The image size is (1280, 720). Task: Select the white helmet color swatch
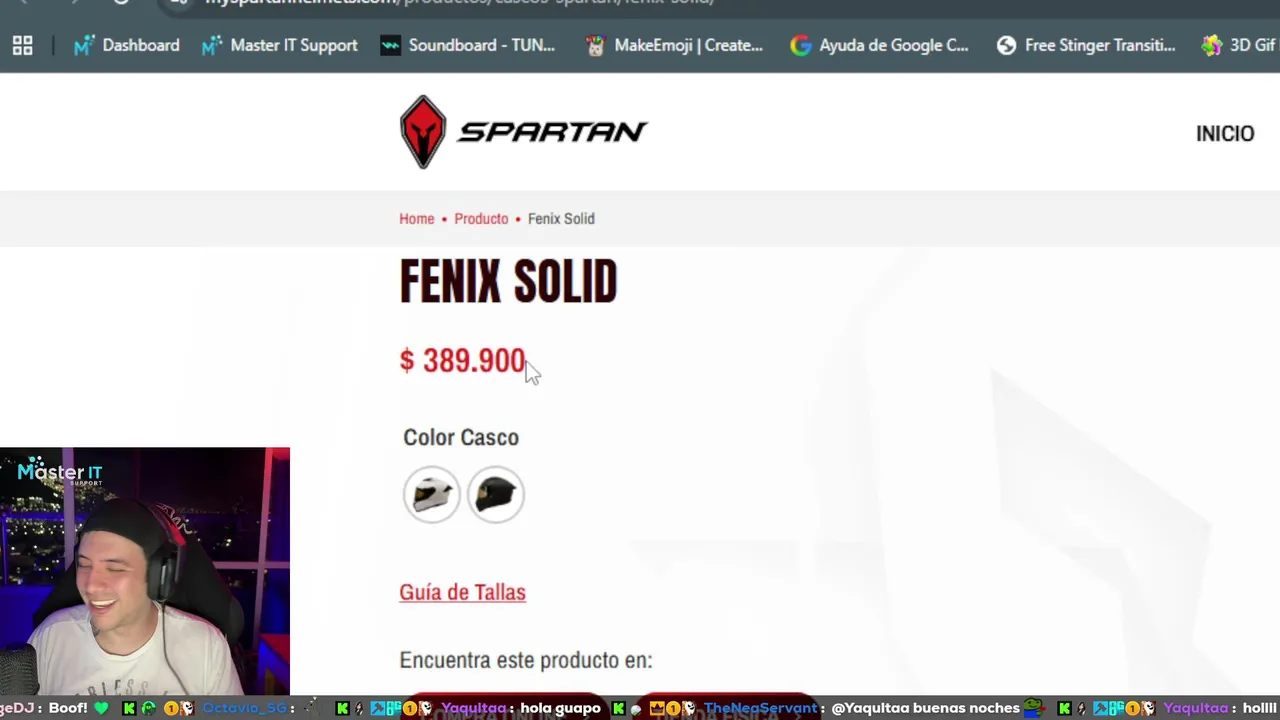tap(432, 494)
